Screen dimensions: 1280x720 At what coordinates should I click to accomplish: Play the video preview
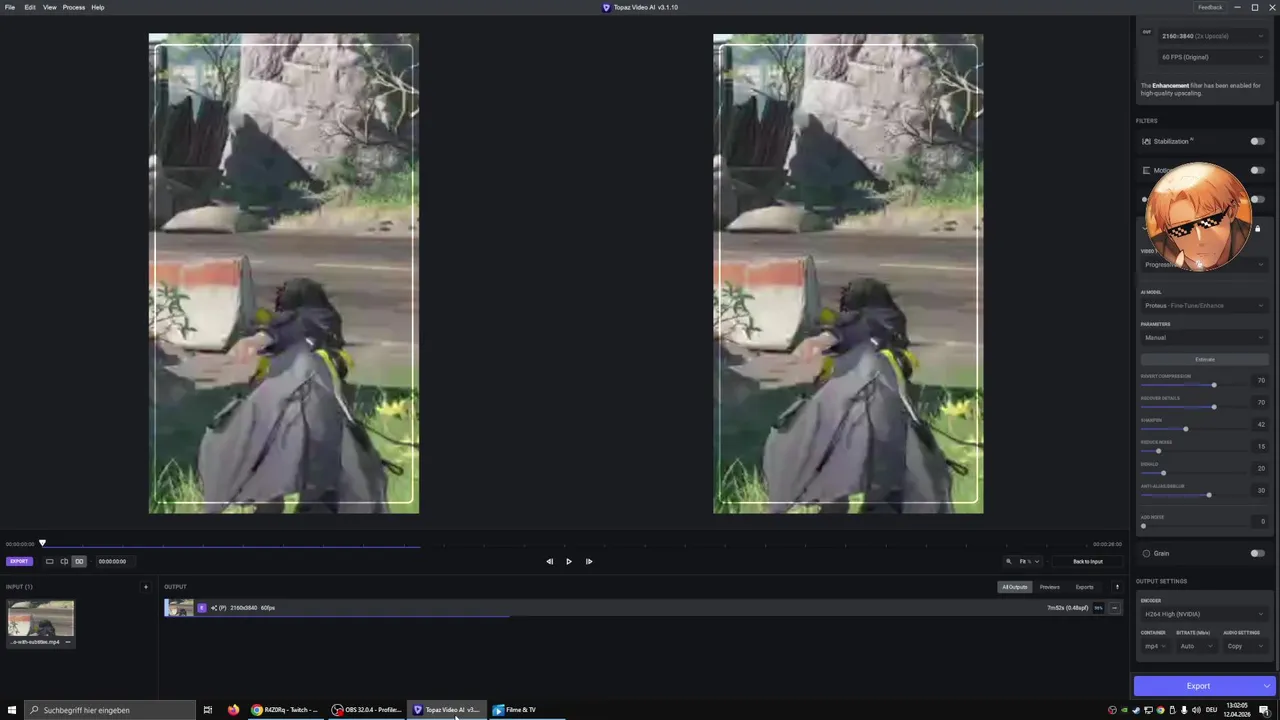pyautogui.click(x=569, y=561)
